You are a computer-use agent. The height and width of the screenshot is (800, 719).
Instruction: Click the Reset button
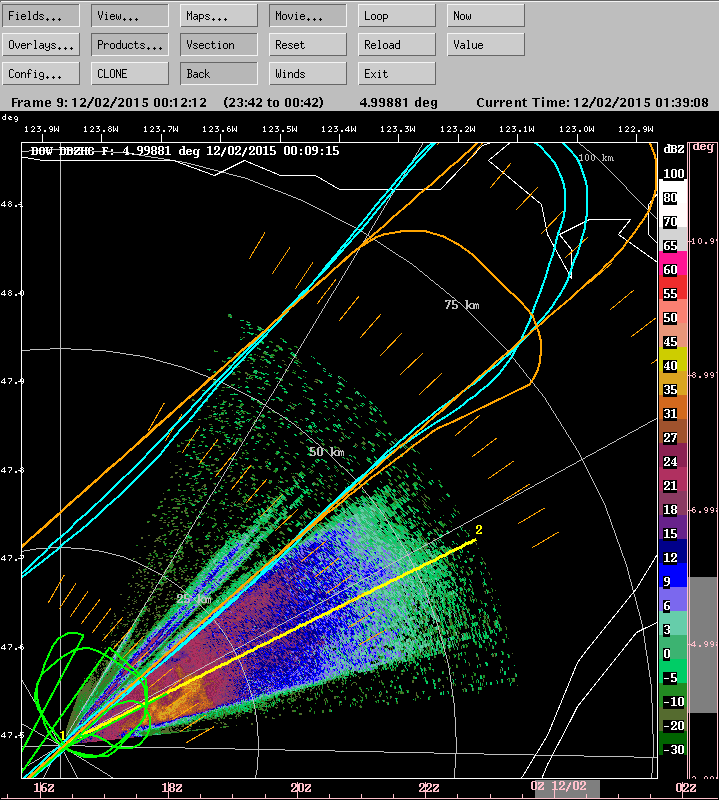click(x=308, y=45)
